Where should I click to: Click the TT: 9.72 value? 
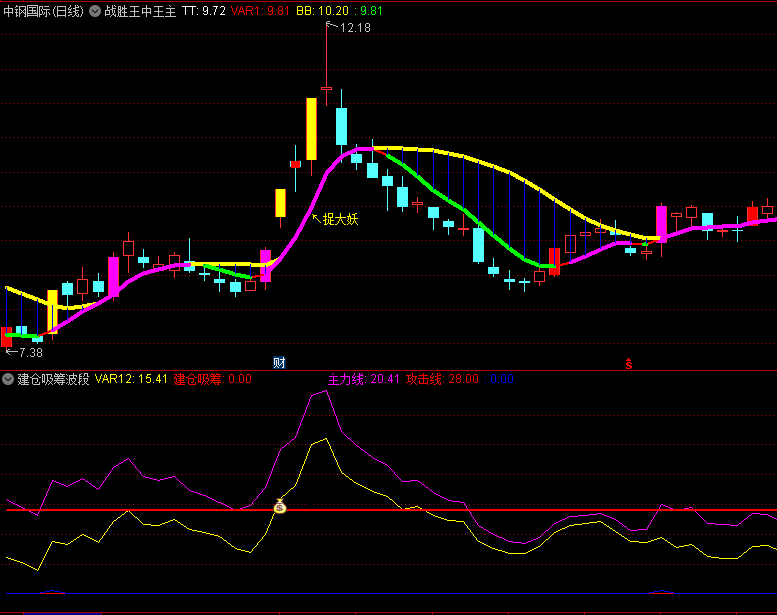pyautogui.click(x=204, y=11)
